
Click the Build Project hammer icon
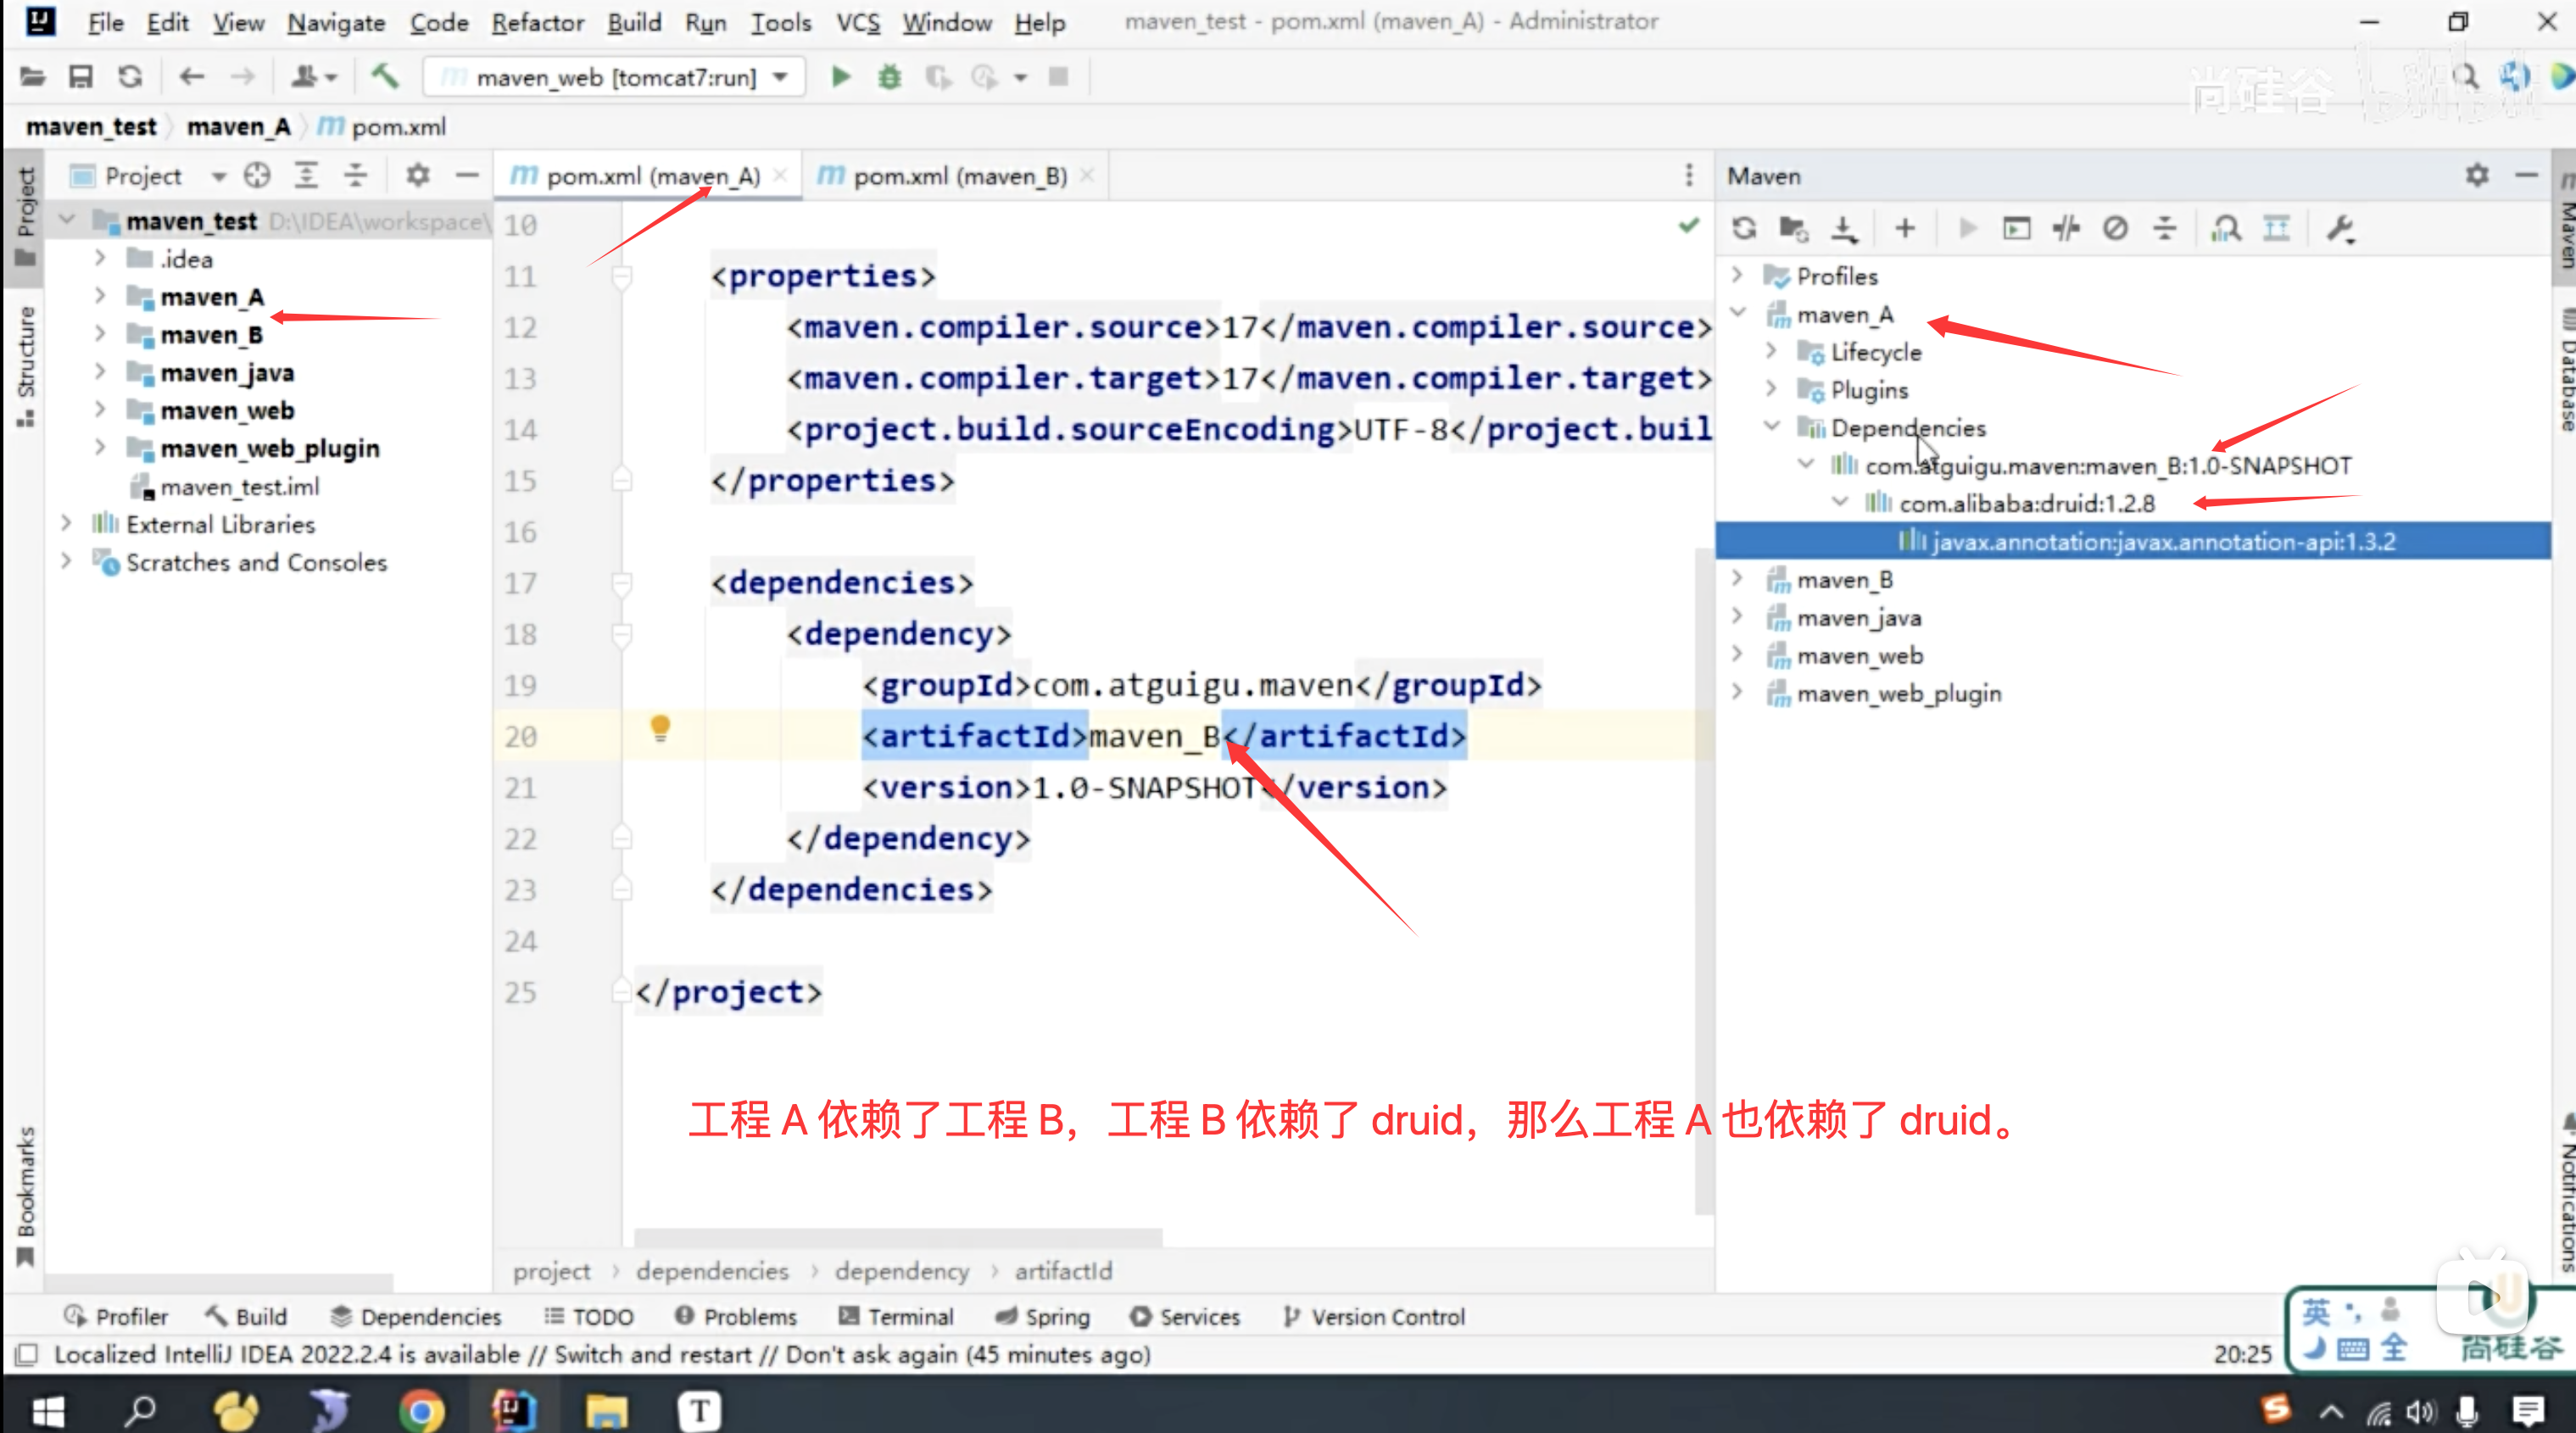(385, 76)
